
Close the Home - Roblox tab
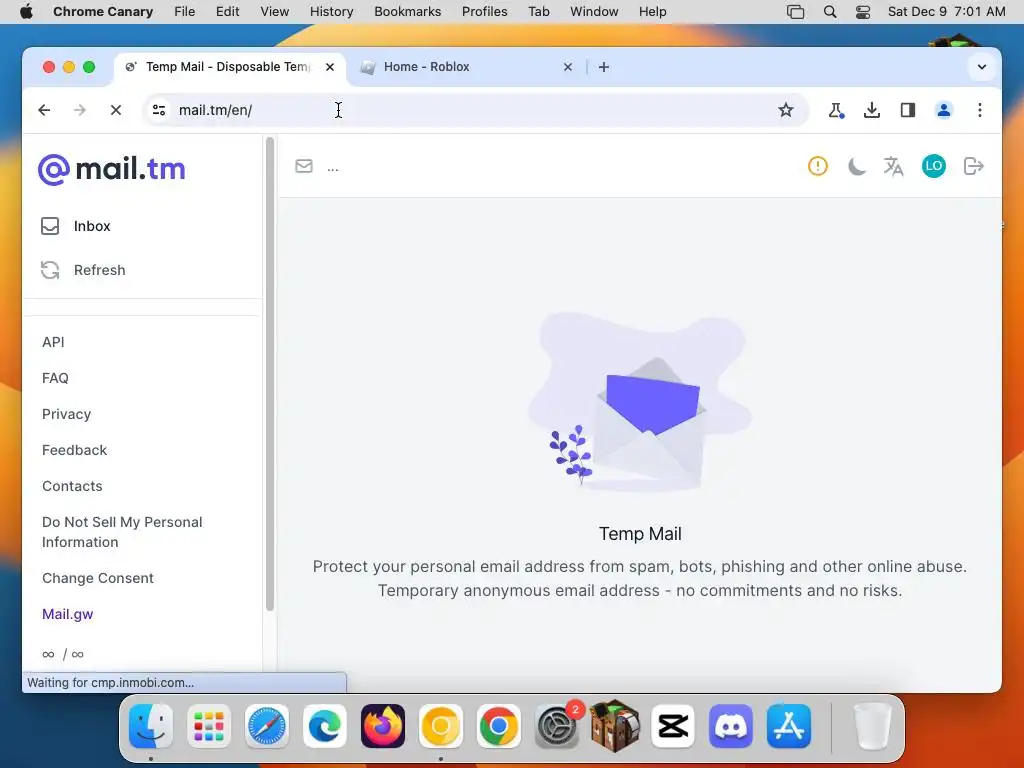568,67
